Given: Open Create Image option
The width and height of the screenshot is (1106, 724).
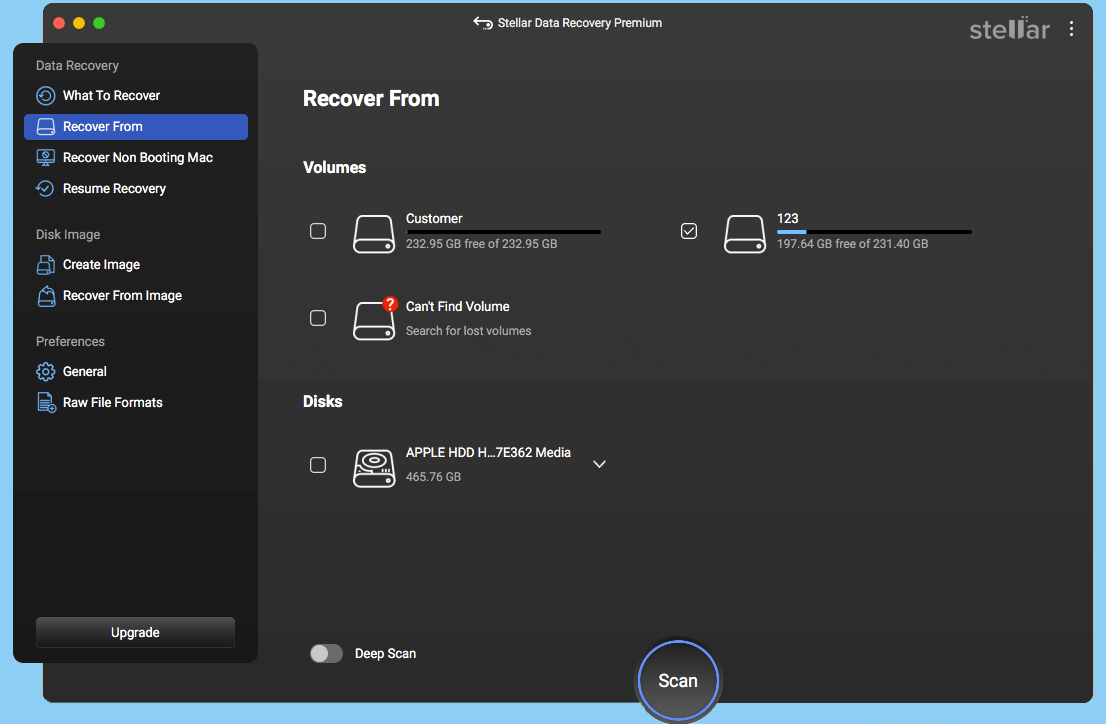Looking at the screenshot, I should coord(135,265).
